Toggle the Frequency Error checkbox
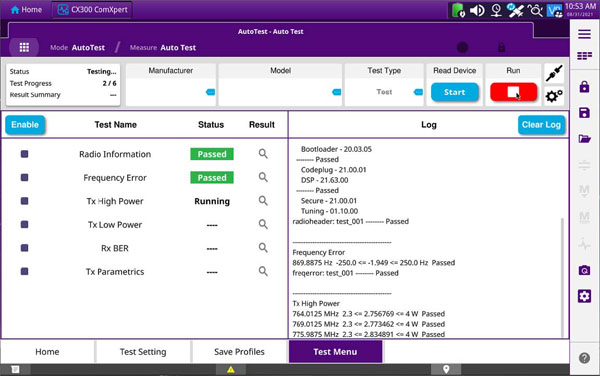 [24, 177]
